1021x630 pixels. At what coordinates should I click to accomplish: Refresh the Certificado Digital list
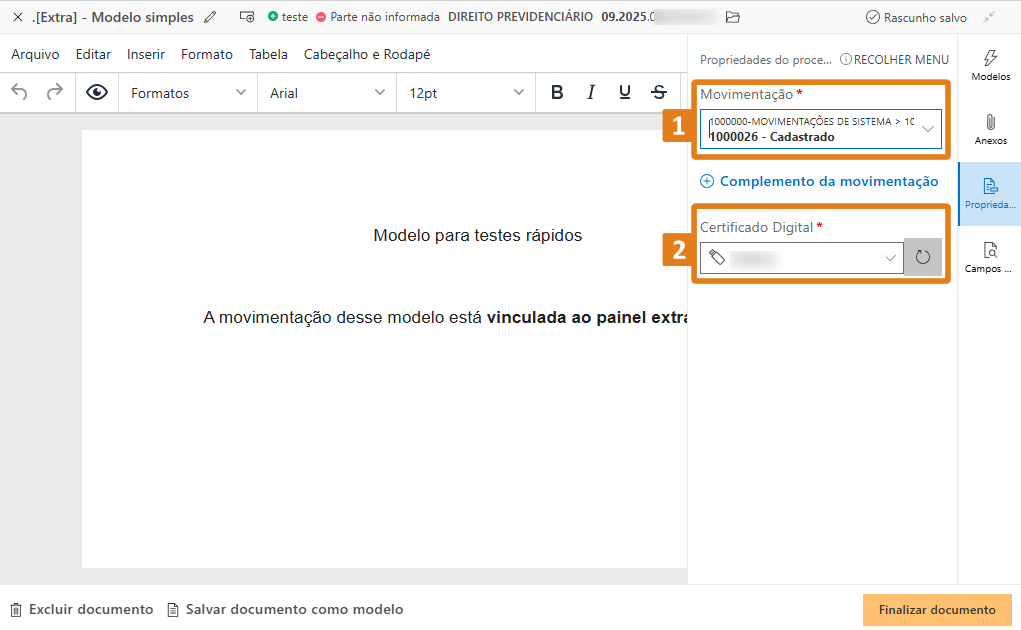(922, 257)
